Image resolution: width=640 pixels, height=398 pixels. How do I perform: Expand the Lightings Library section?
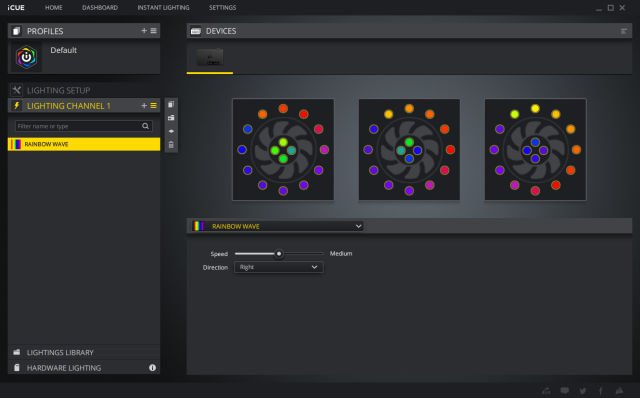click(x=84, y=352)
